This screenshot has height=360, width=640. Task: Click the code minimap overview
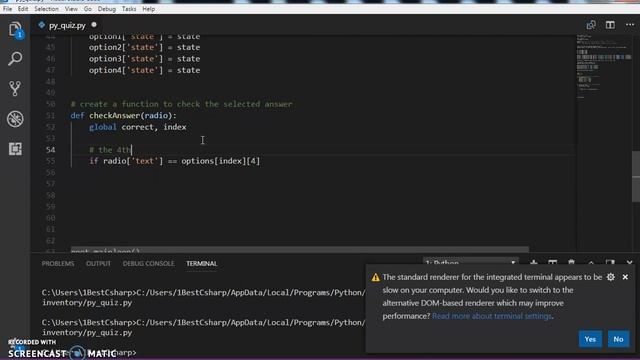pyautogui.click(x=603, y=67)
